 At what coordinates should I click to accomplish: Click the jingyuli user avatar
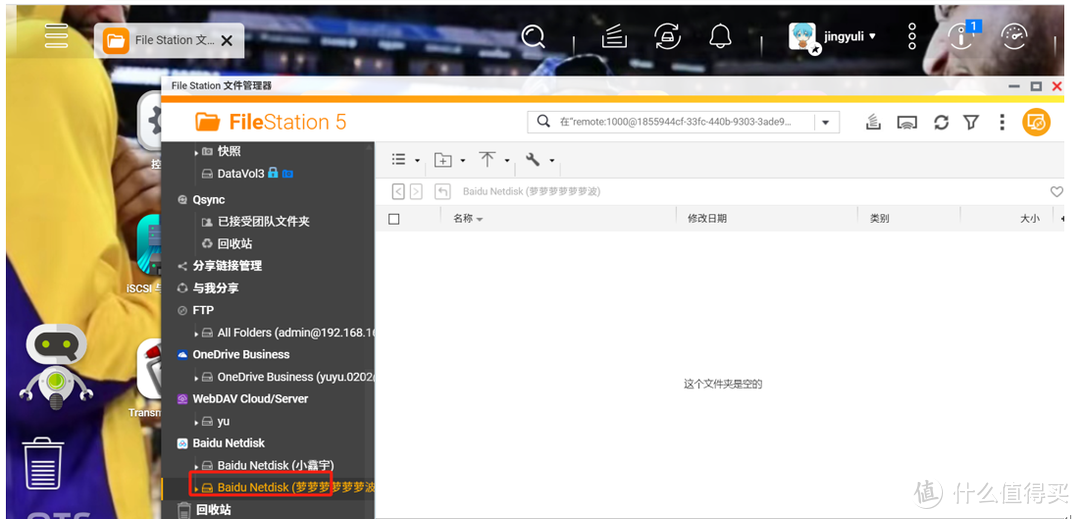click(x=803, y=37)
